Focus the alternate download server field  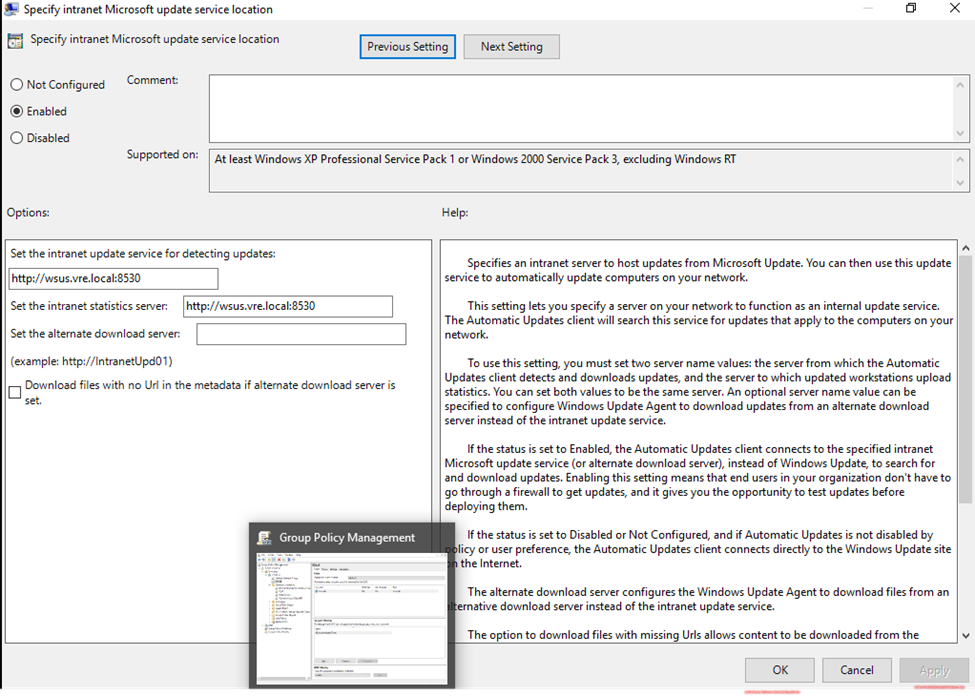click(301, 334)
